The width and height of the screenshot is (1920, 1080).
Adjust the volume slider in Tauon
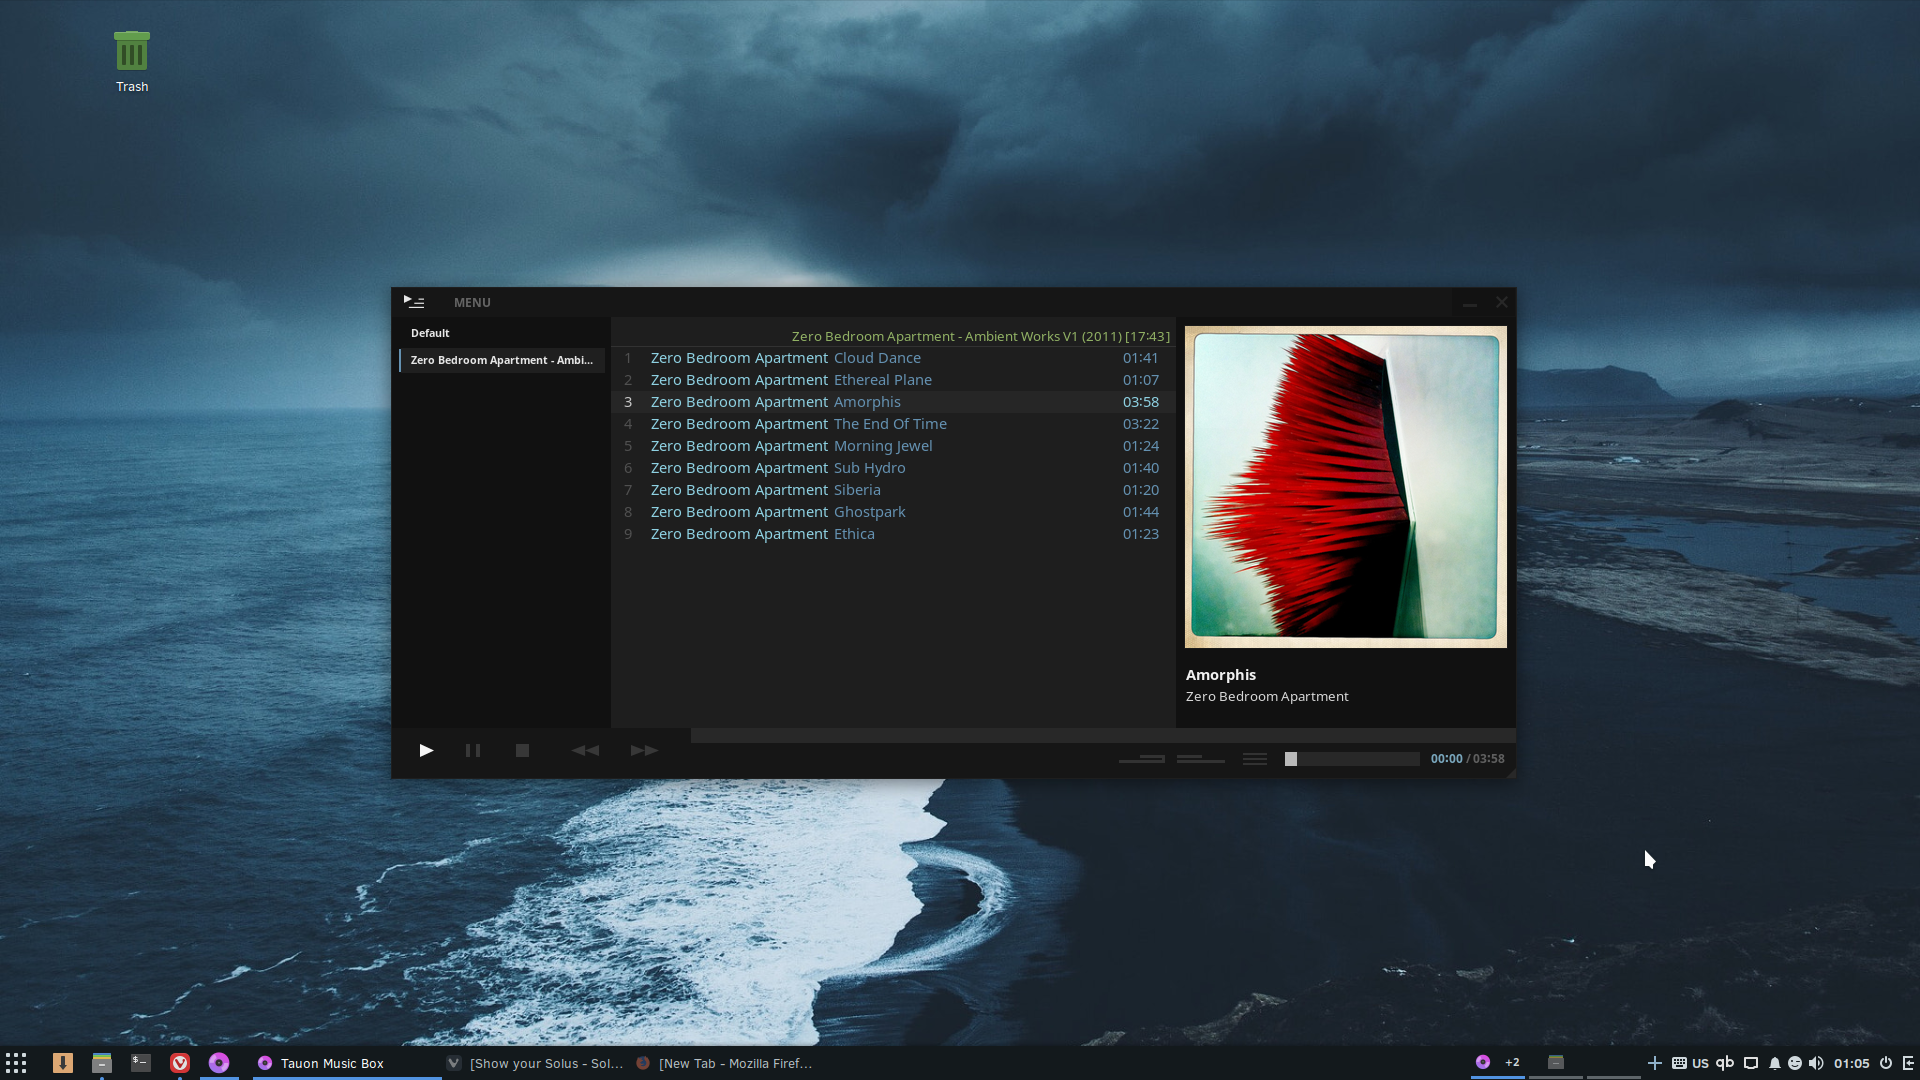(1352, 759)
